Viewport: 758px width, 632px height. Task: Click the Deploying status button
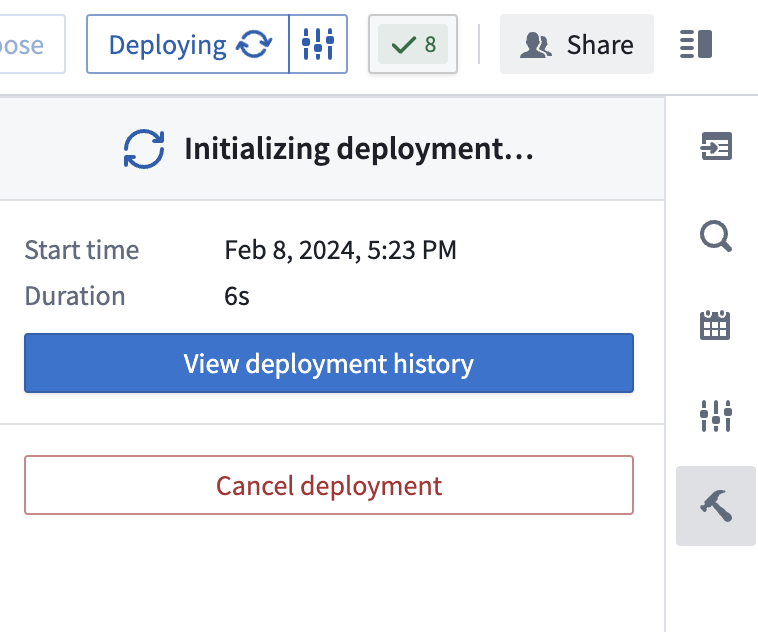coord(188,44)
